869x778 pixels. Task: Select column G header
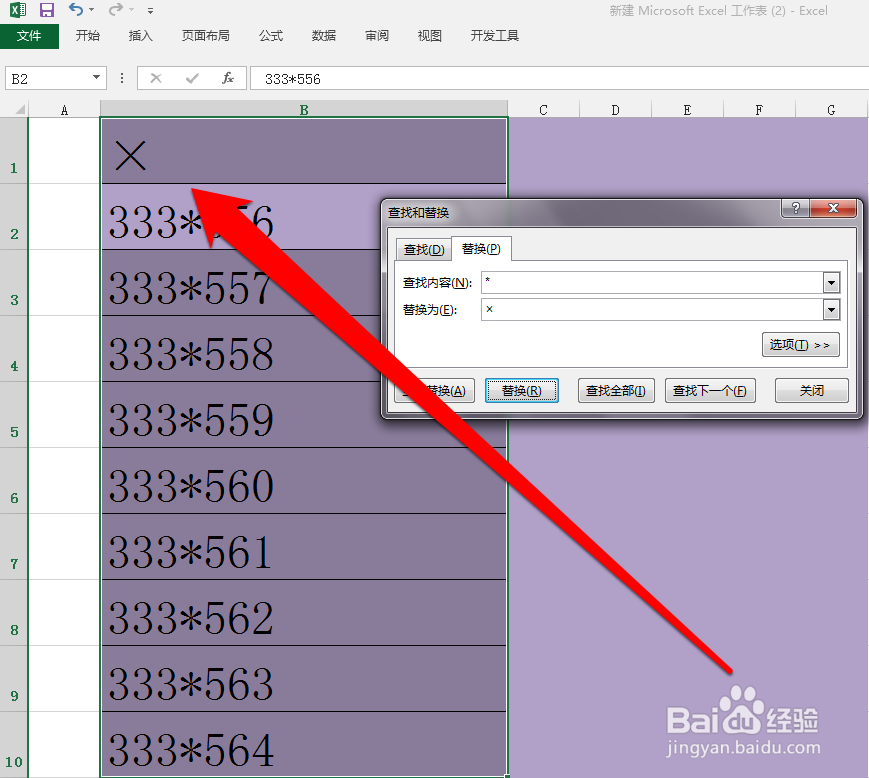pyautogui.click(x=831, y=110)
